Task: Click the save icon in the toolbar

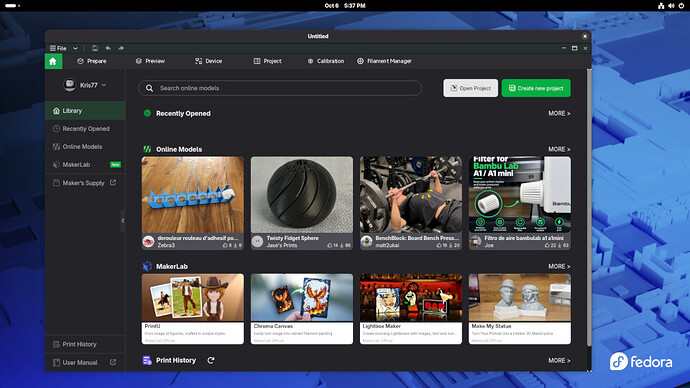Action: 95,48
